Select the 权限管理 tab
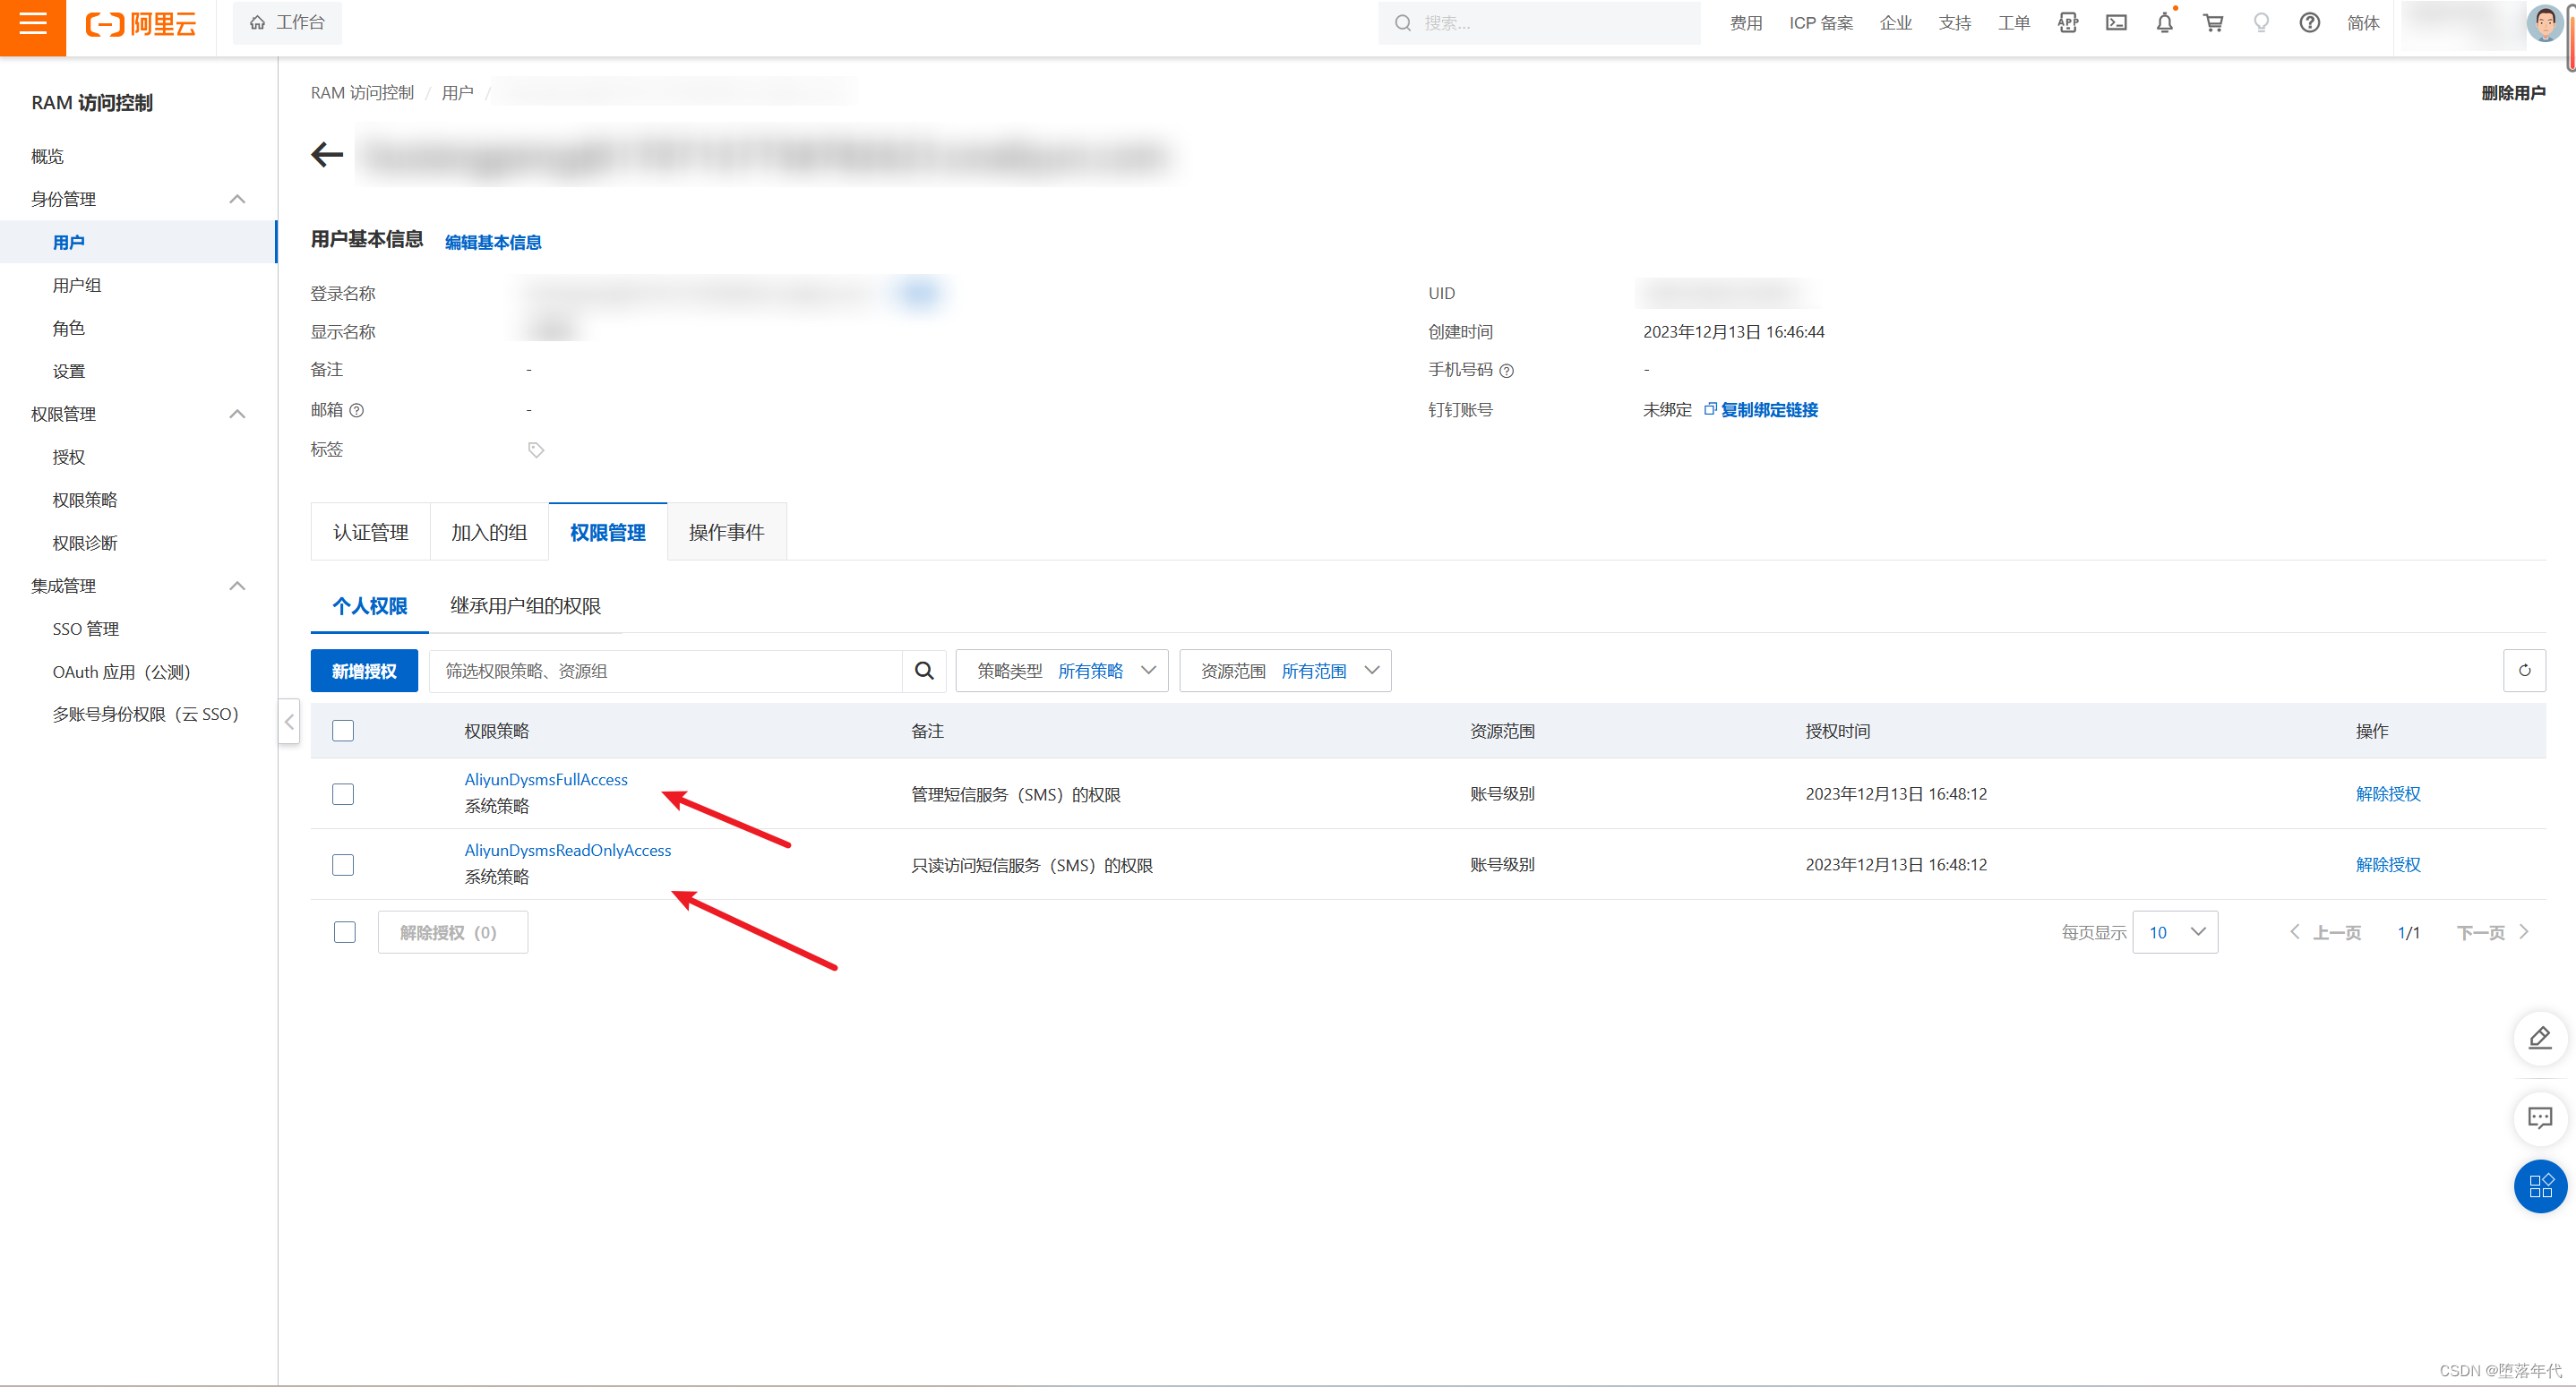This screenshot has height=1387, width=2576. tap(608, 532)
